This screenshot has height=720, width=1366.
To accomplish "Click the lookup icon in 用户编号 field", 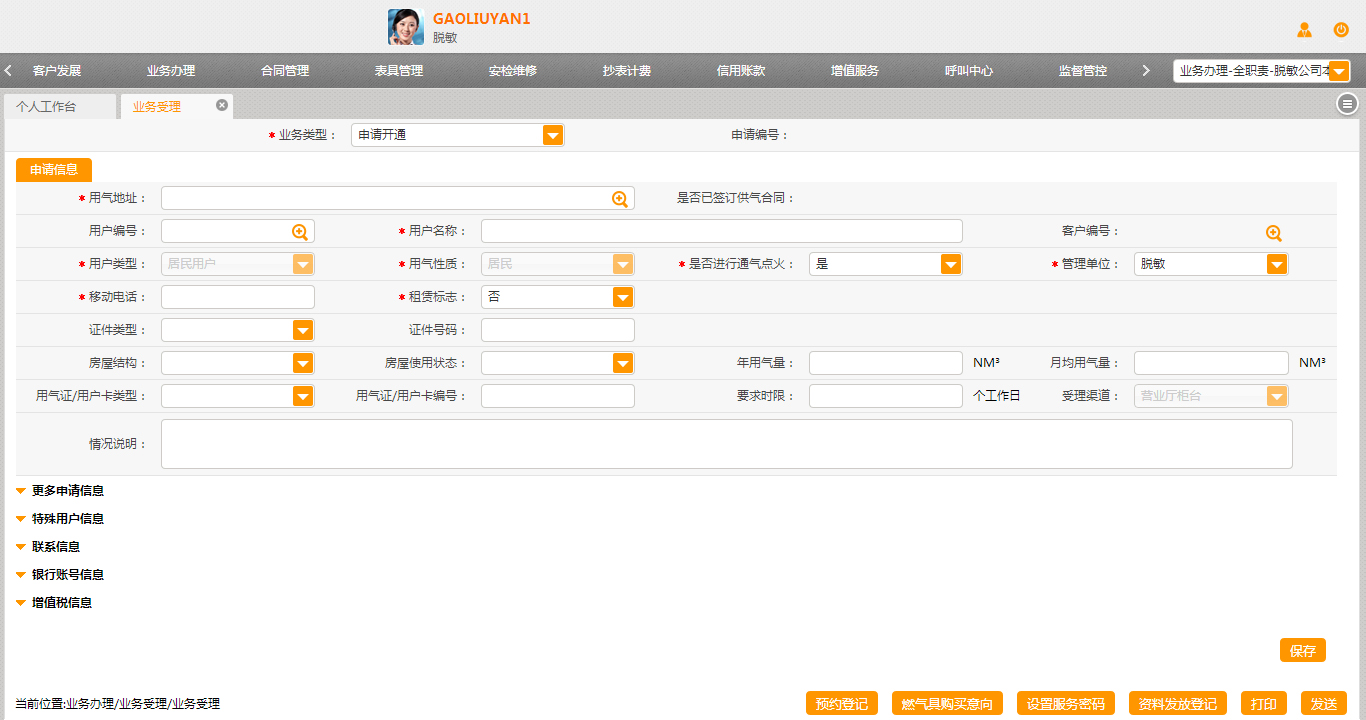I will pyautogui.click(x=300, y=232).
